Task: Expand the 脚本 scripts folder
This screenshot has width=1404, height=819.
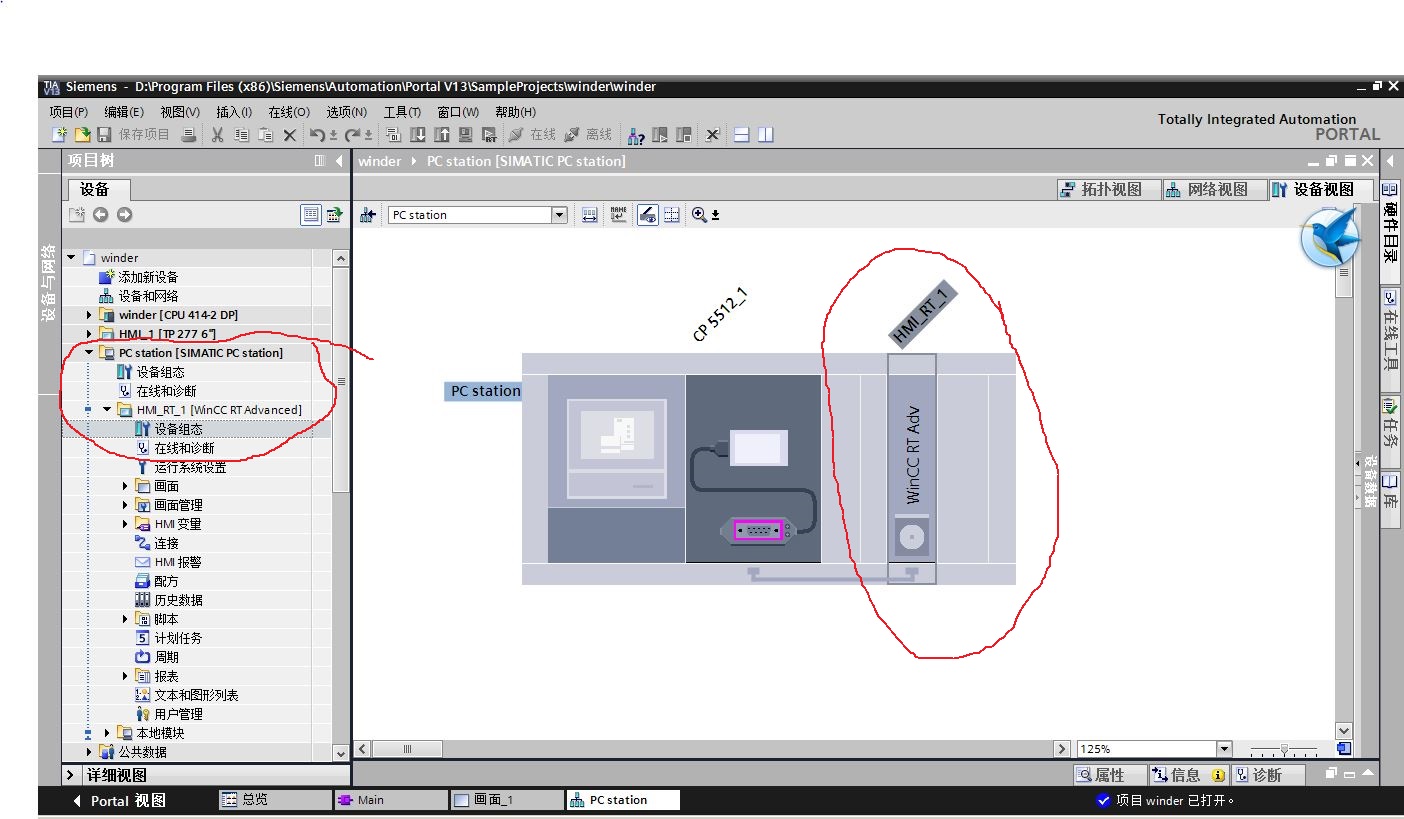Action: pyautogui.click(x=125, y=619)
